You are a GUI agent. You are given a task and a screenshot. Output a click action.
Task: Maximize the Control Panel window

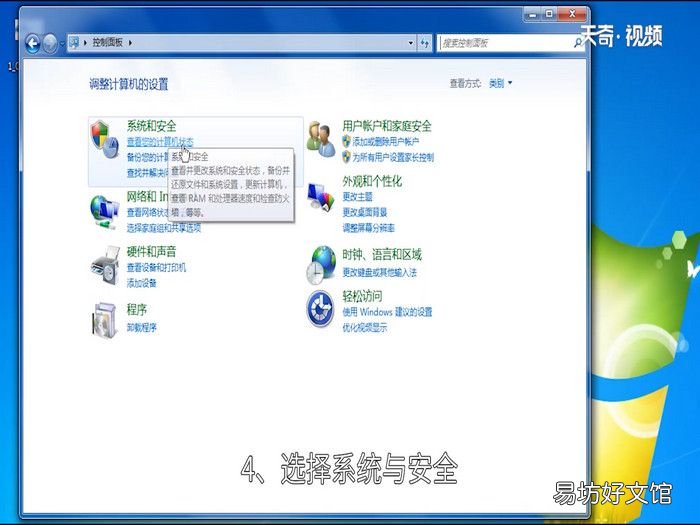pos(549,14)
